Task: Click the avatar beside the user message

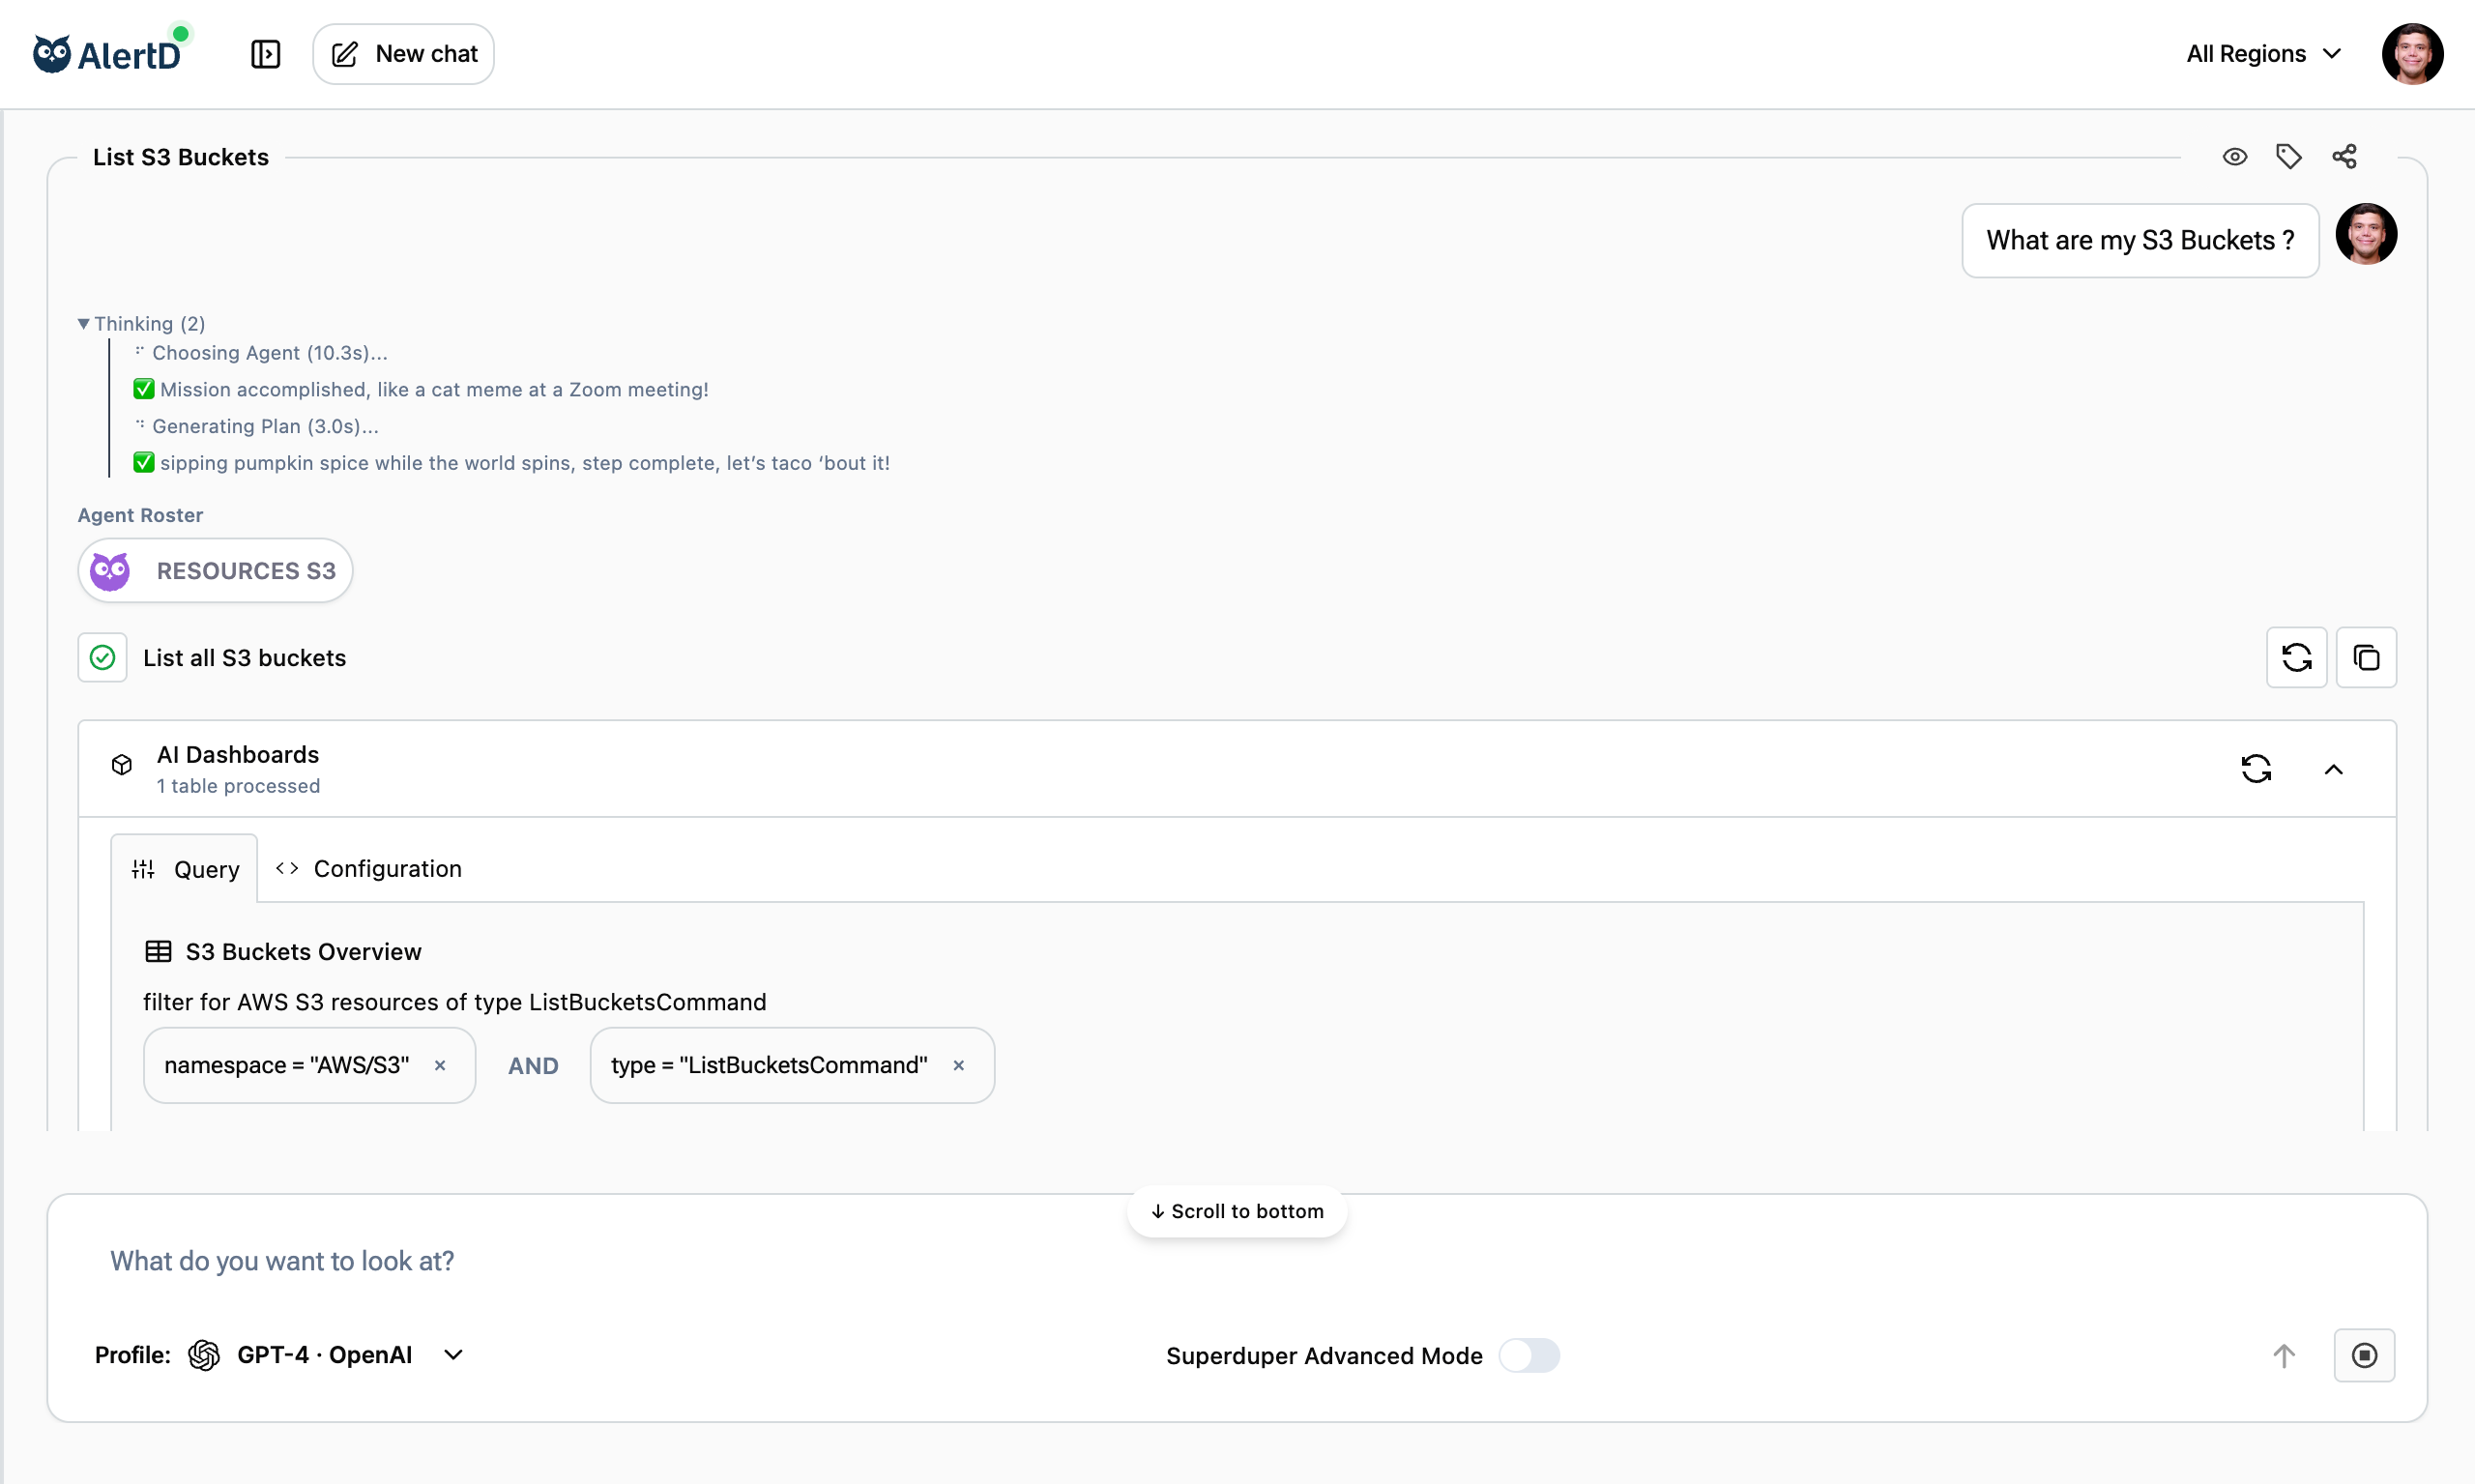Action: pos(2366,234)
